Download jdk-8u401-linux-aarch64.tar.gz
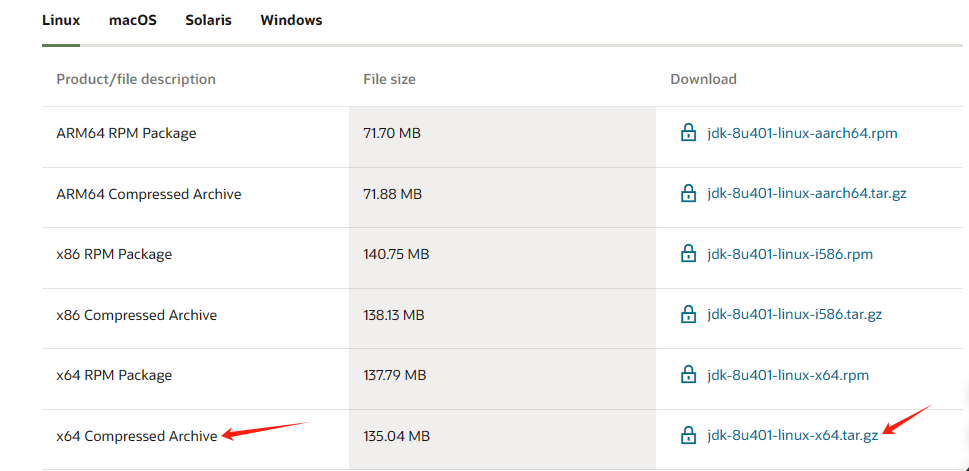The height and width of the screenshot is (471, 969). tap(807, 193)
